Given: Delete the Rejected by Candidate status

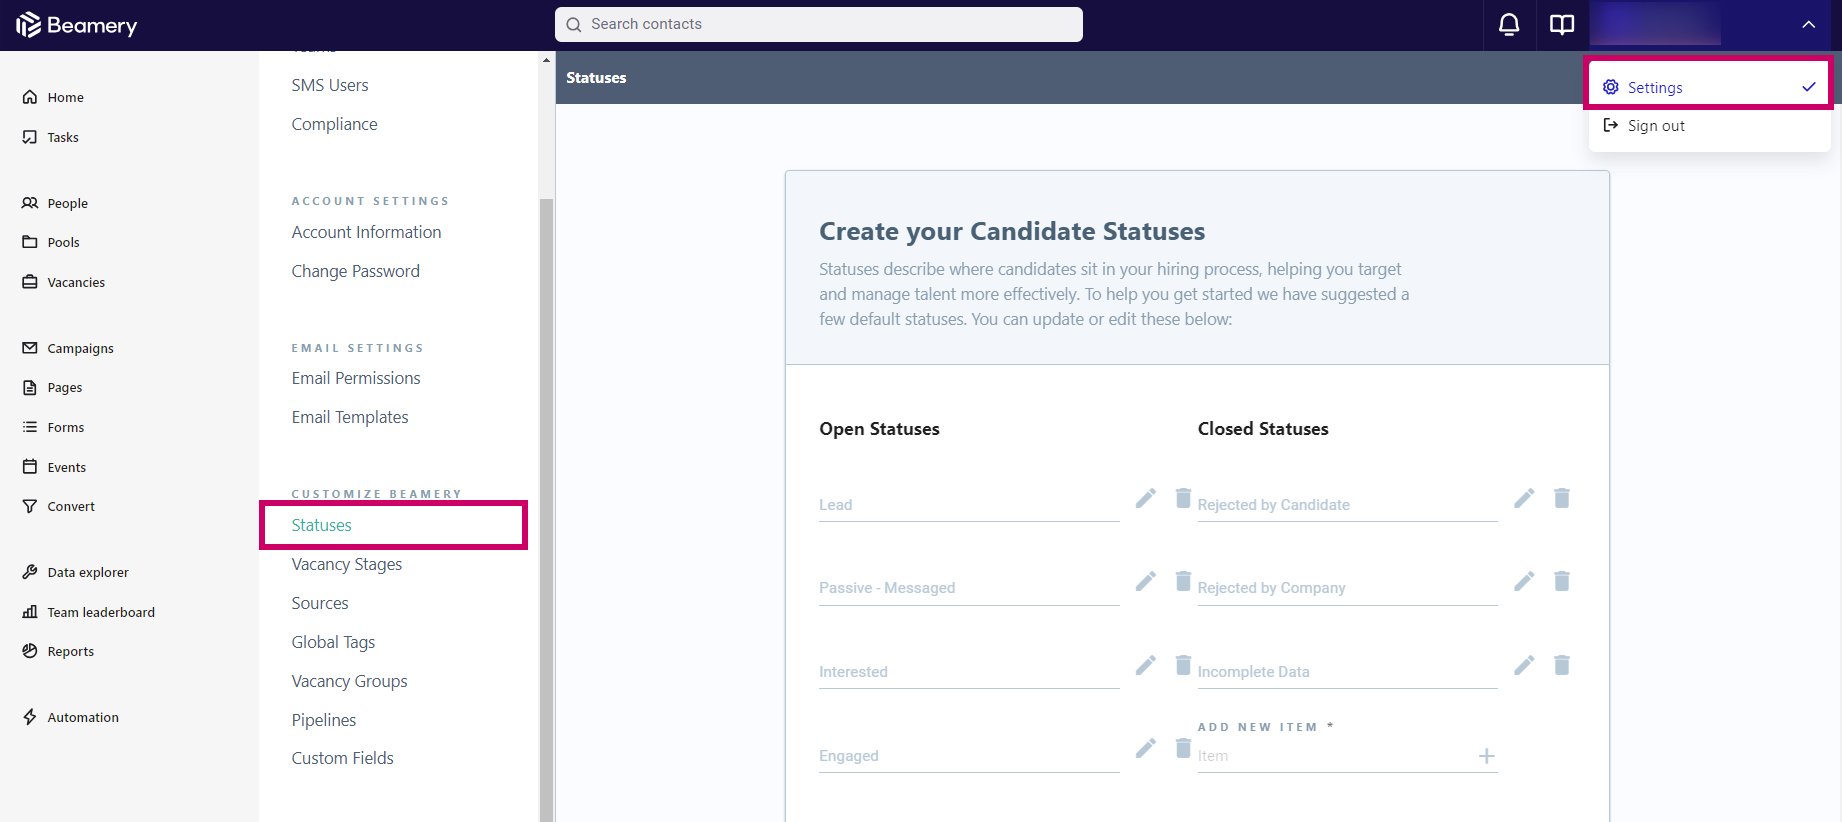Looking at the screenshot, I should [x=1562, y=498].
